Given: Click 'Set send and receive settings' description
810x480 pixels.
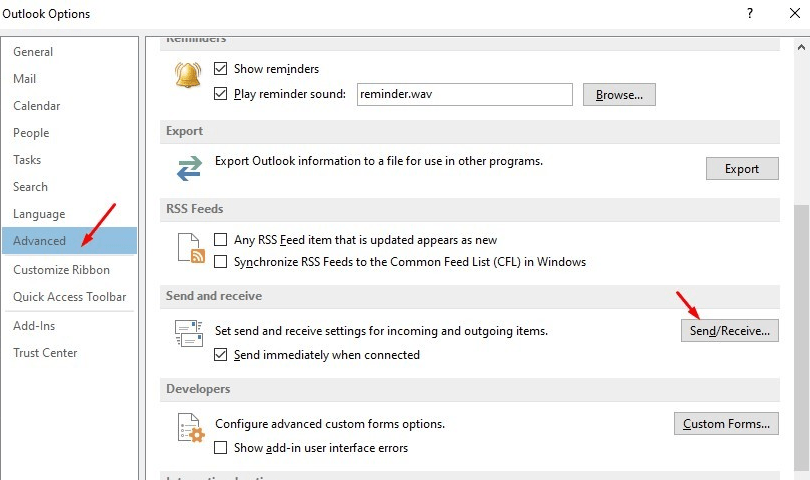Looking at the screenshot, I should tap(381, 331).
